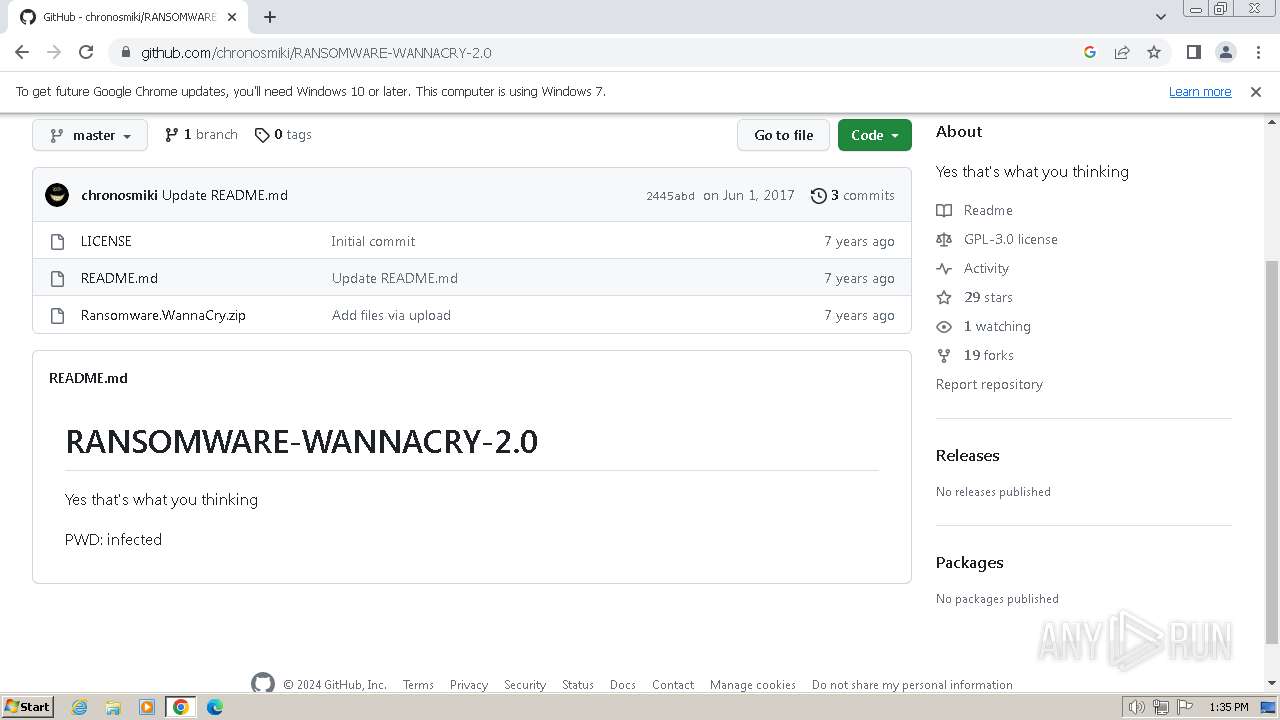Click the Go to file button
Image resolution: width=1280 pixels, height=720 pixels.
(x=784, y=135)
